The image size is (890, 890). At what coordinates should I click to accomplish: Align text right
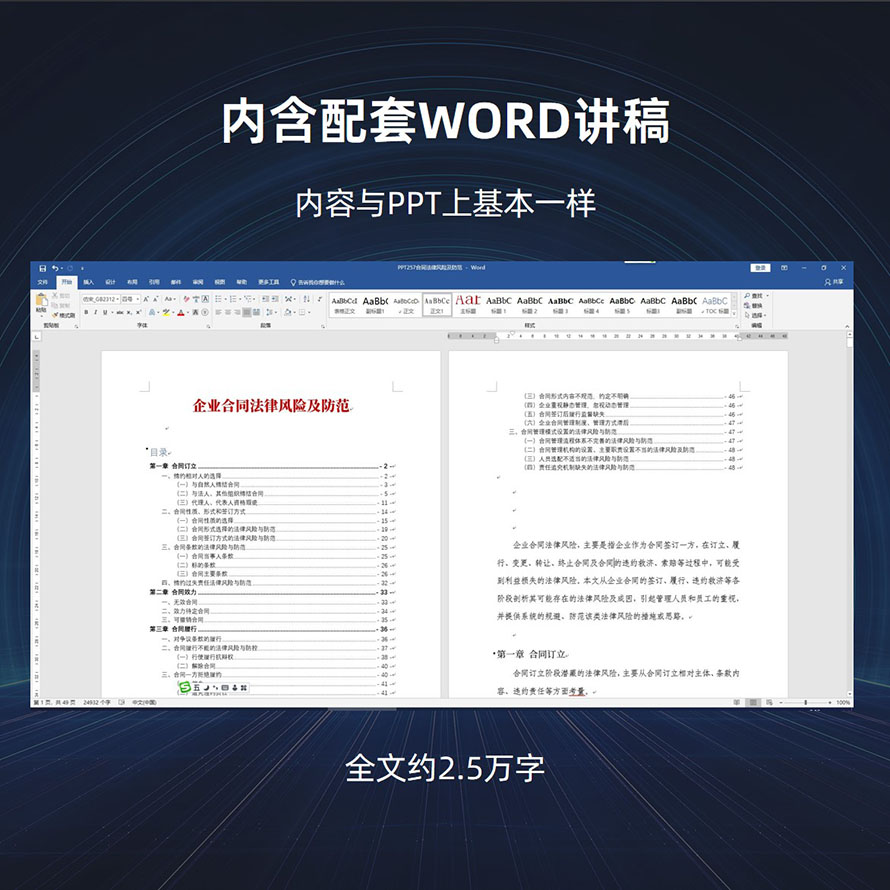[237, 312]
